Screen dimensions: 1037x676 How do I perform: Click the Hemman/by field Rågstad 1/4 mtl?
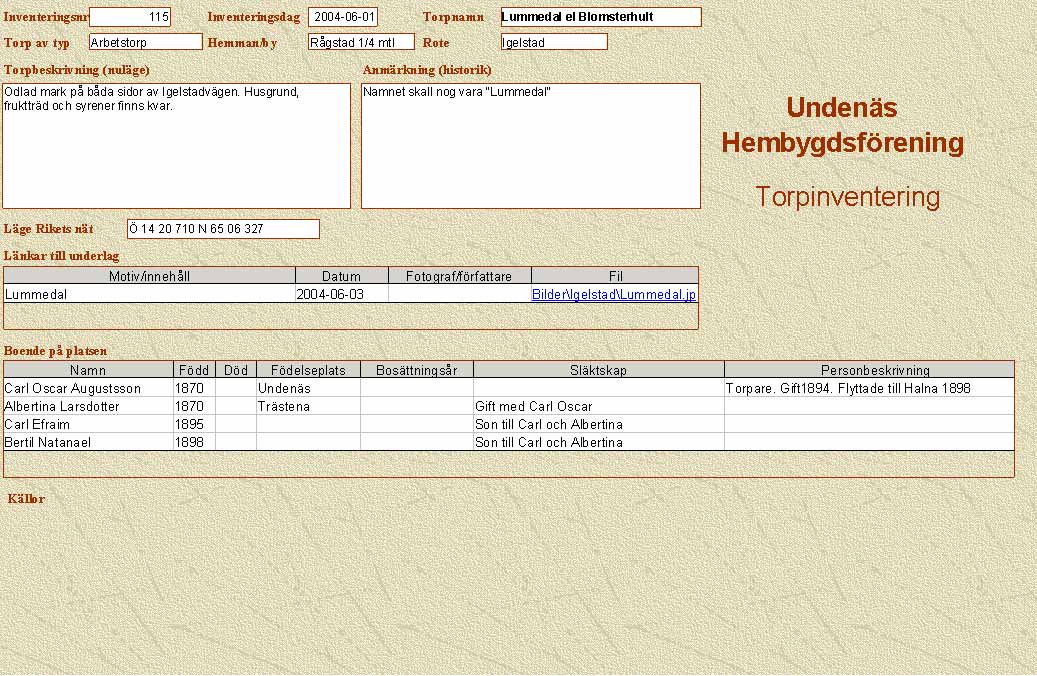(x=360, y=42)
